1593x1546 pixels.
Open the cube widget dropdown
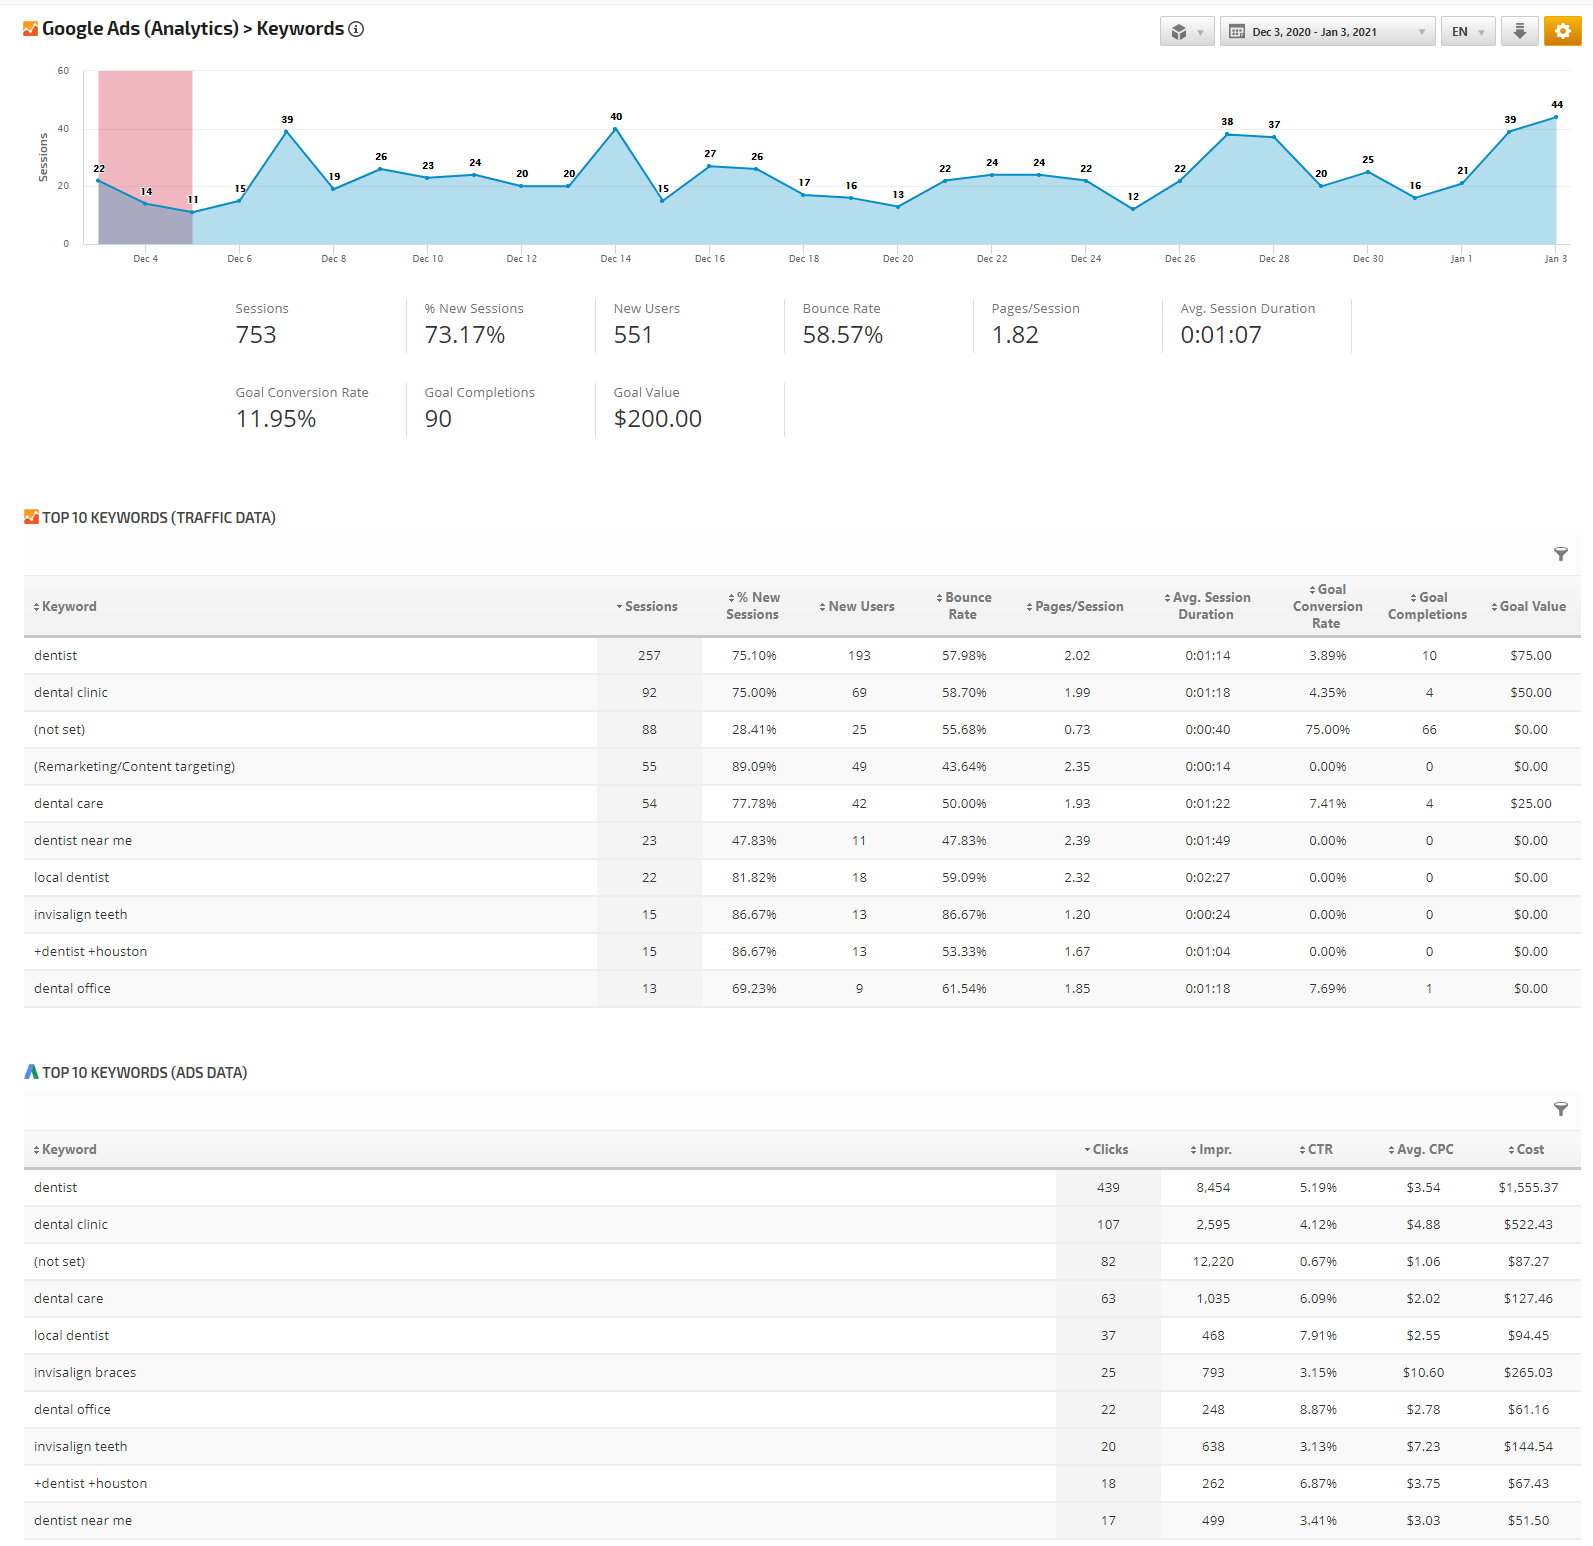pos(1187,31)
